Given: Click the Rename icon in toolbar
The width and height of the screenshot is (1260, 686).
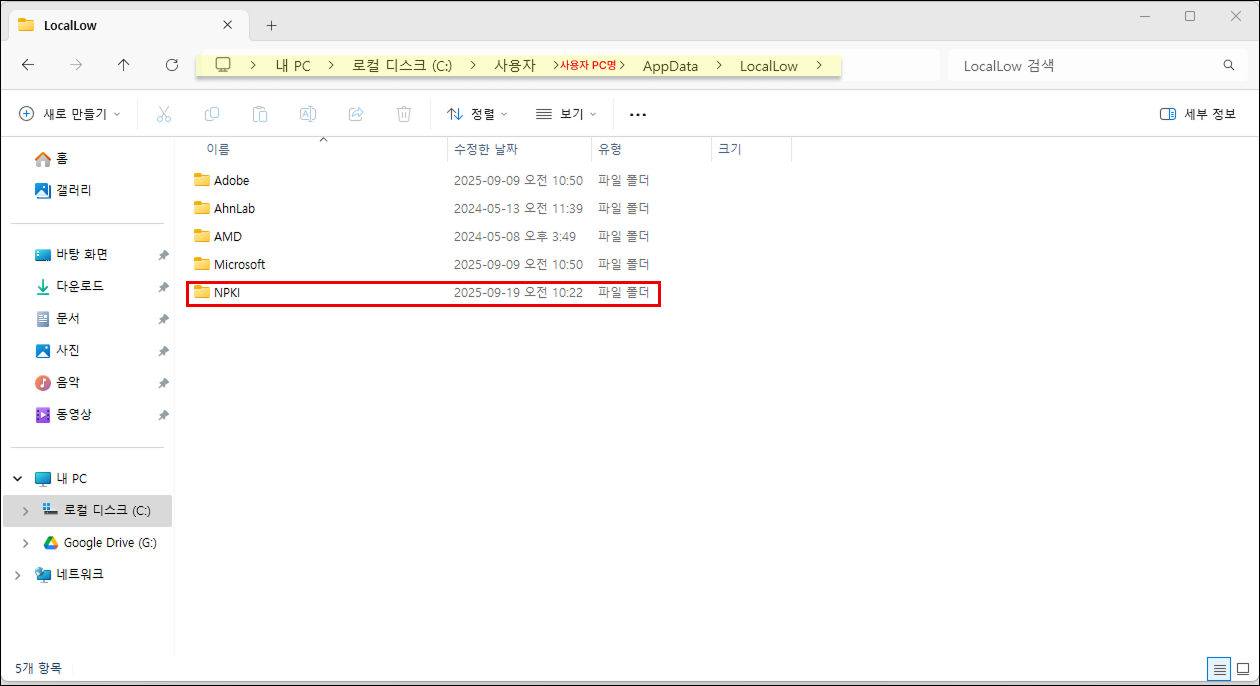Looking at the screenshot, I should (x=308, y=114).
